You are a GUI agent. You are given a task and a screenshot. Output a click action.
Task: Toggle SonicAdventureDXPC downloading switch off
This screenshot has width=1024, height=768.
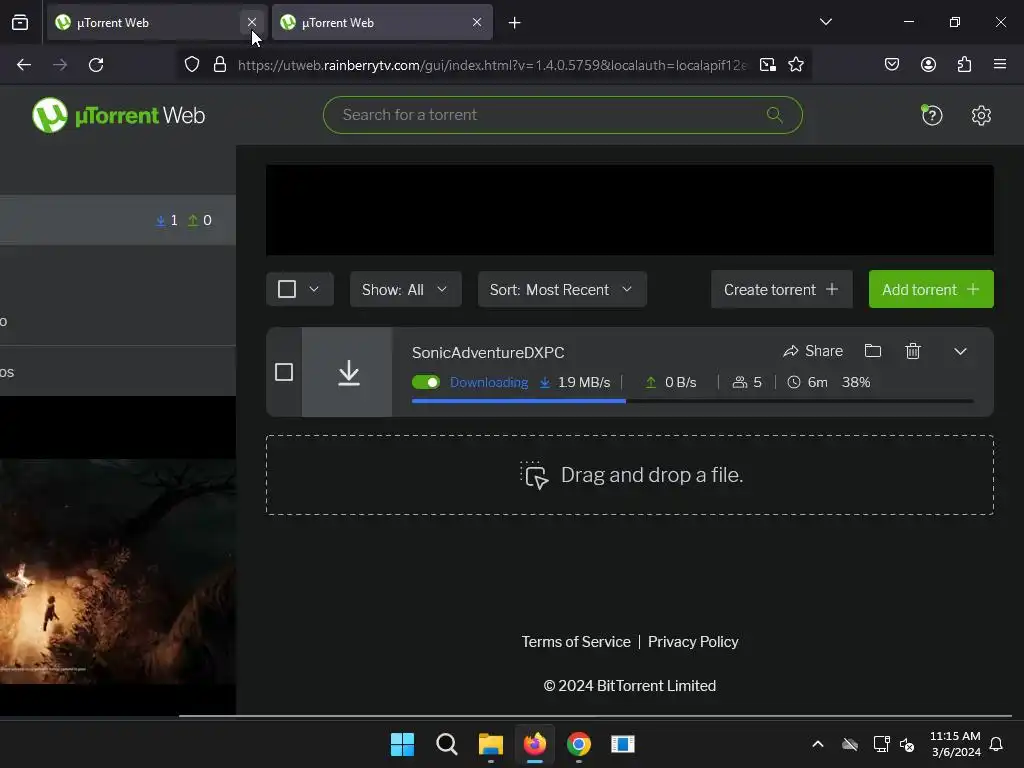pyautogui.click(x=426, y=382)
